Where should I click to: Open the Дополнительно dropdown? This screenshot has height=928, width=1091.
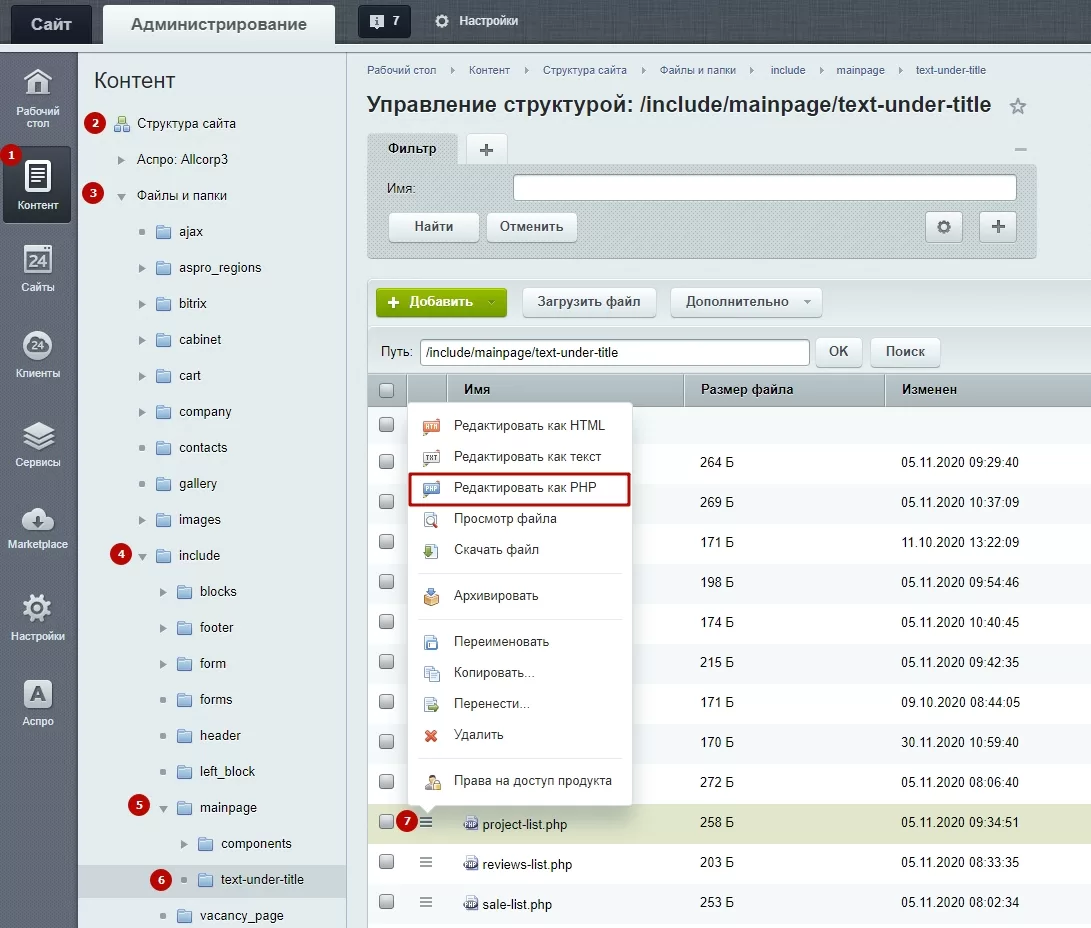tap(746, 302)
